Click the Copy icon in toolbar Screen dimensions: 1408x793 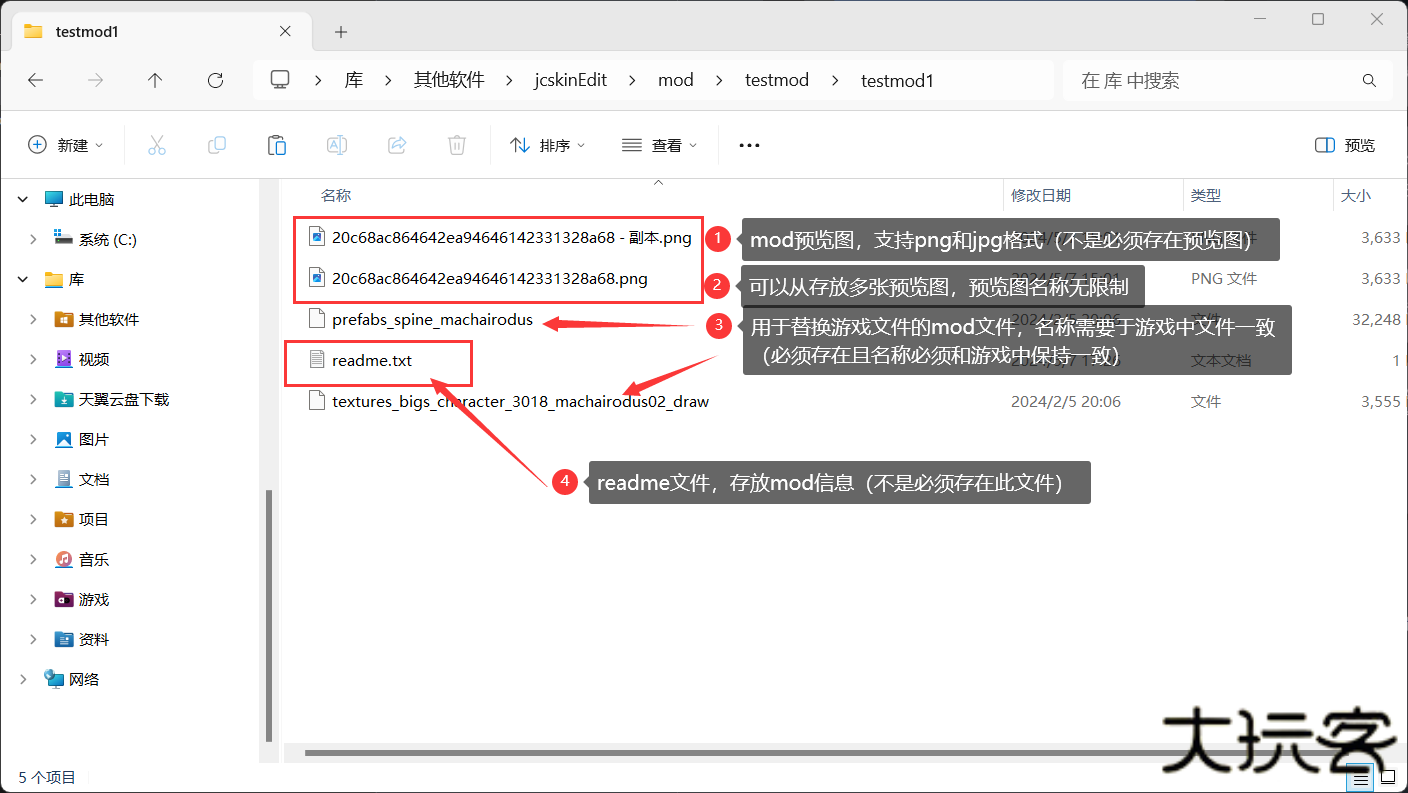coord(217,145)
